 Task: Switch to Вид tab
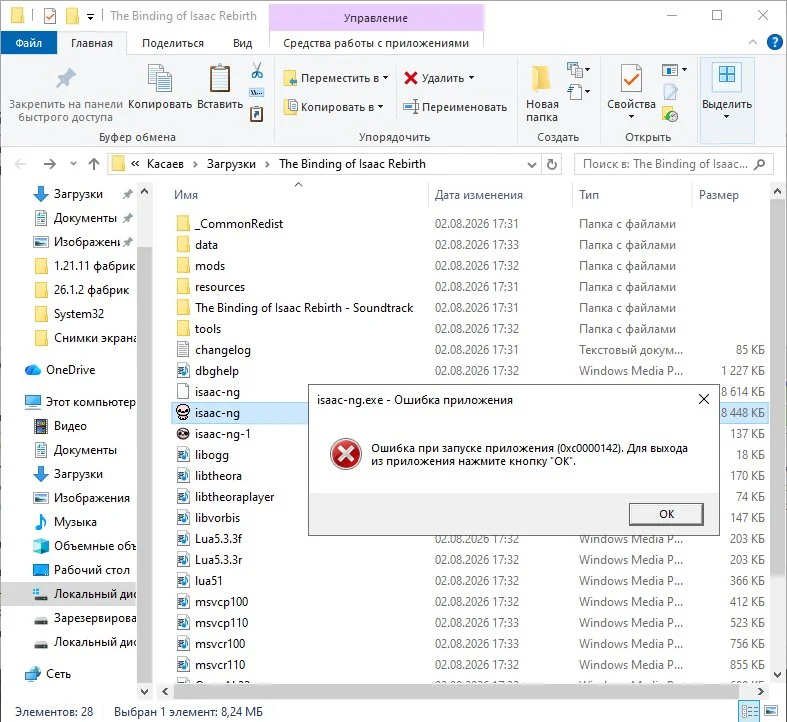tap(242, 43)
